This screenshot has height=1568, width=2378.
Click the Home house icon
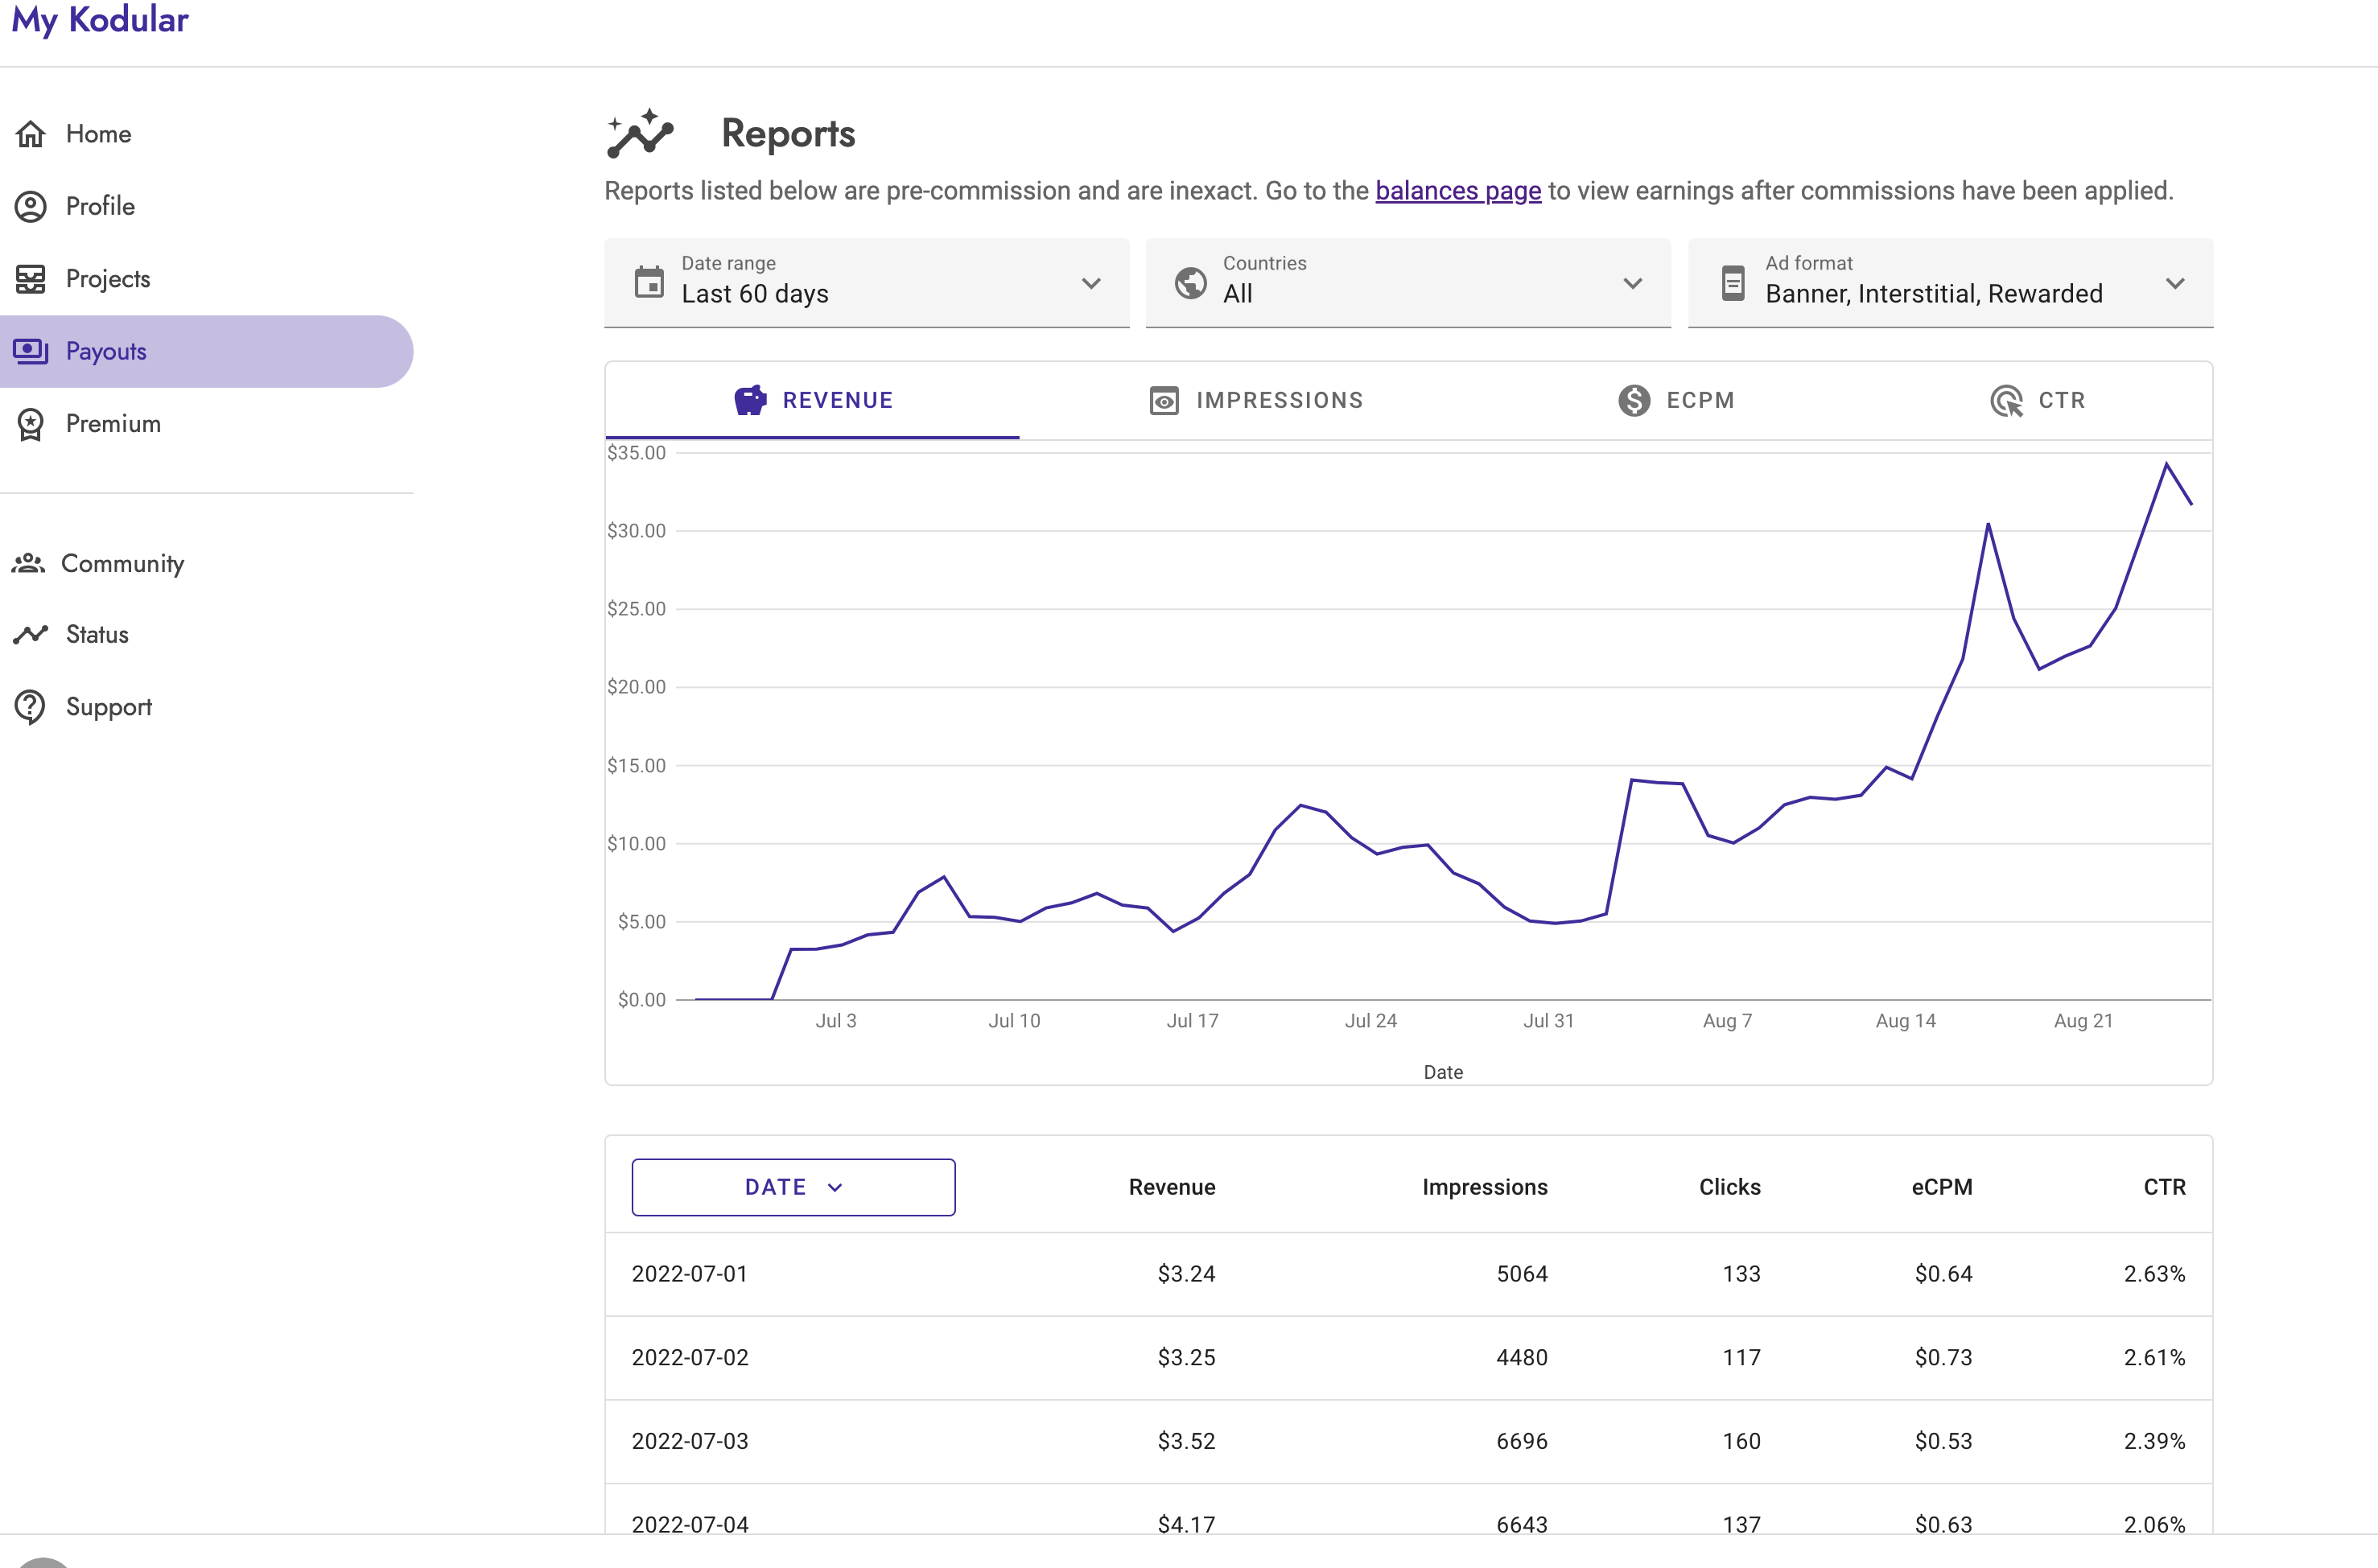[31, 134]
